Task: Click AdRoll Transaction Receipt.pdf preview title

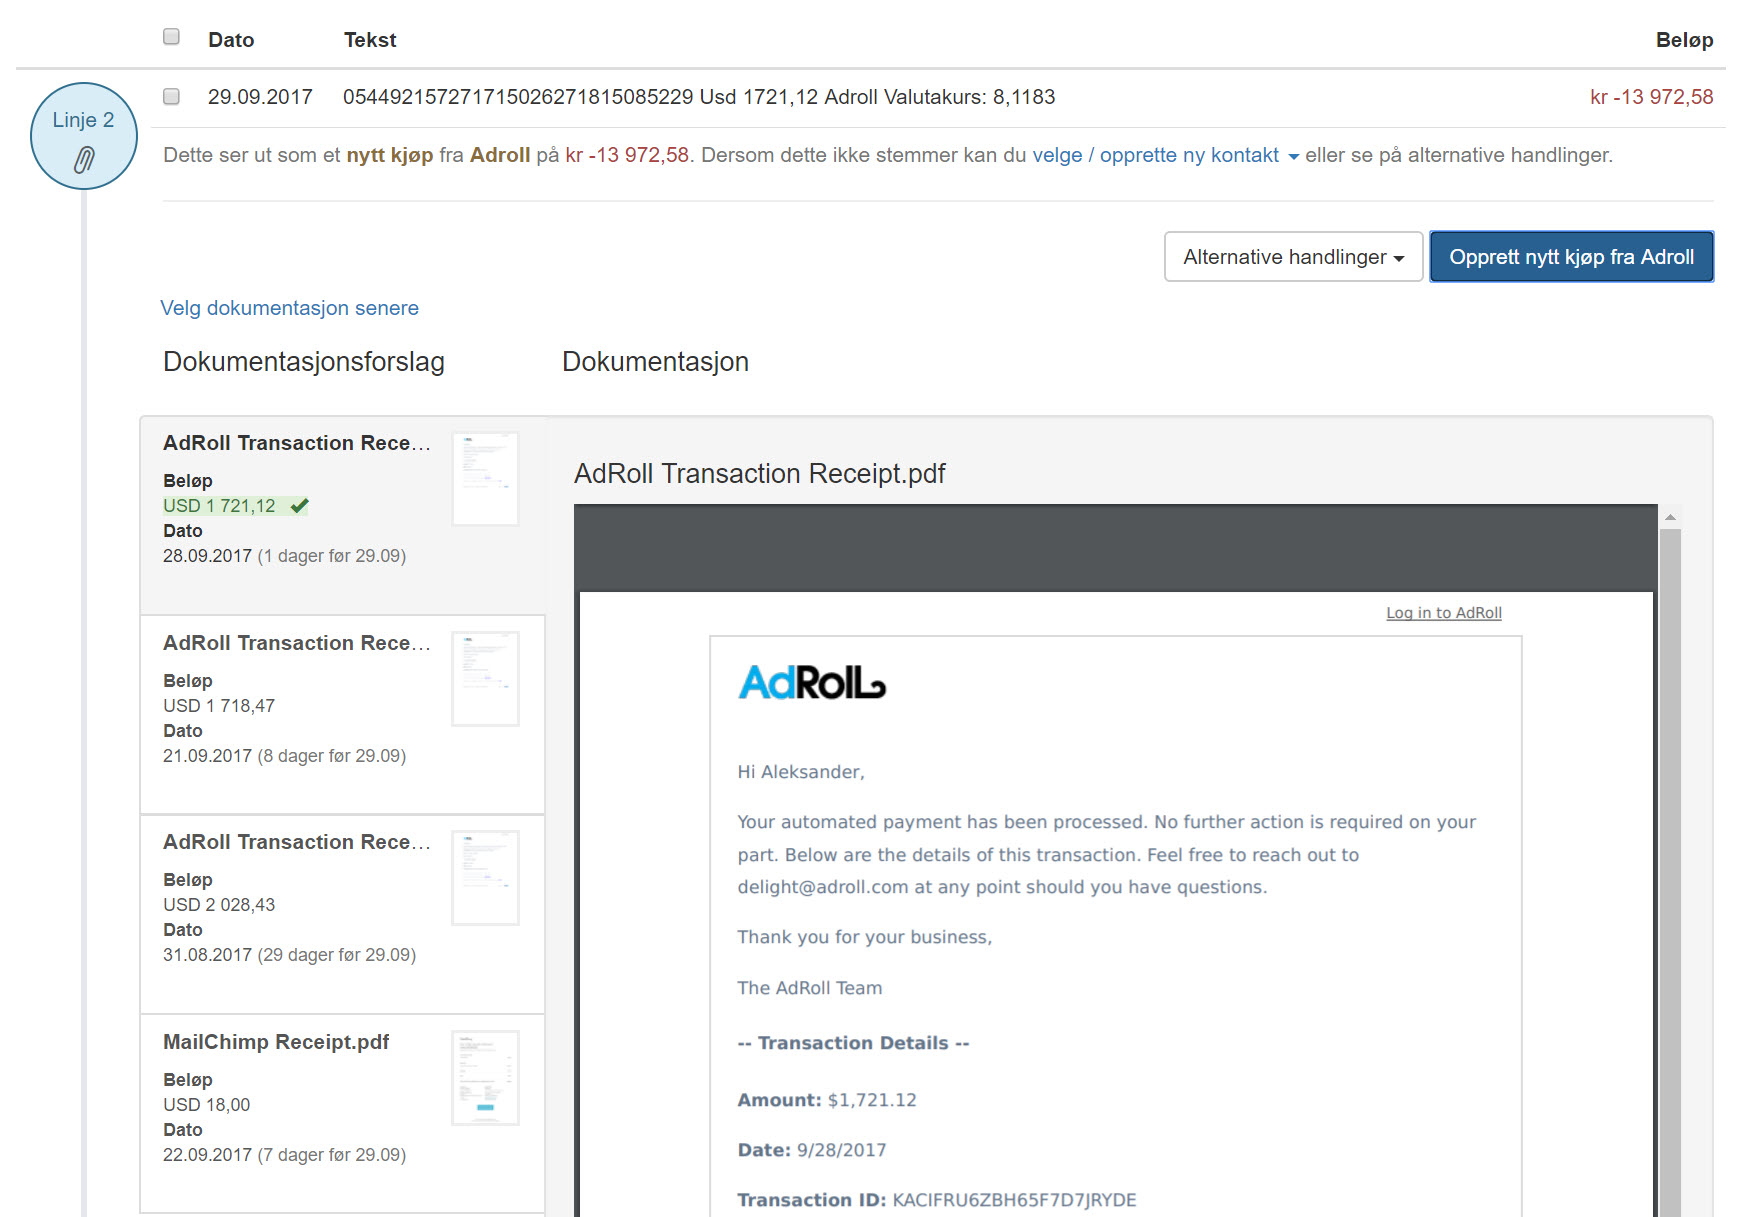Action: tap(760, 474)
